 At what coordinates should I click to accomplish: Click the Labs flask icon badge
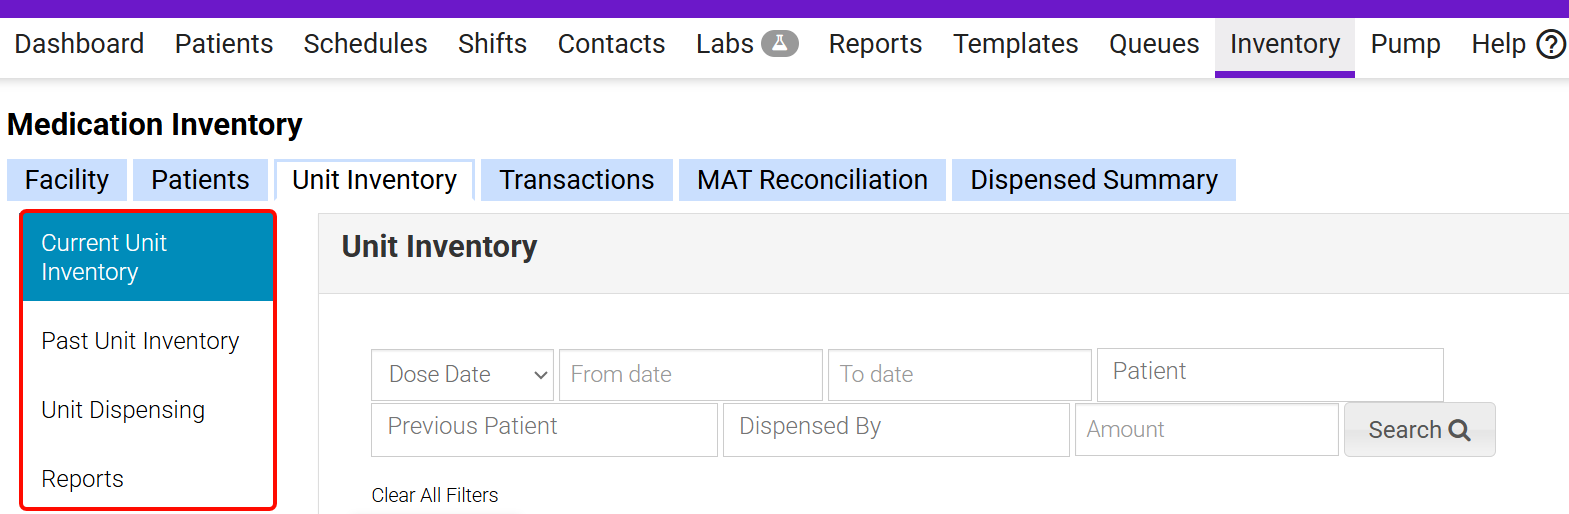point(779,44)
